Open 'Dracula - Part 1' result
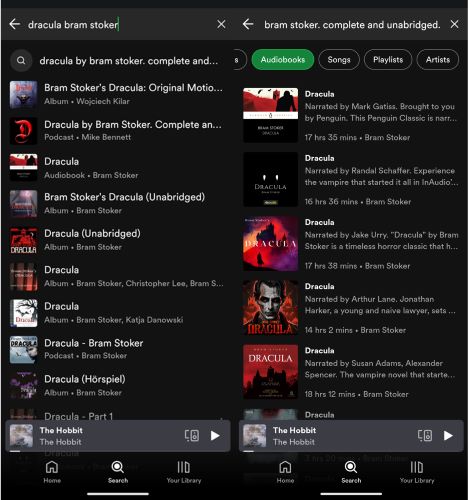Image resolution: width=469 pixels, height=500 pixels. (117, 414)
